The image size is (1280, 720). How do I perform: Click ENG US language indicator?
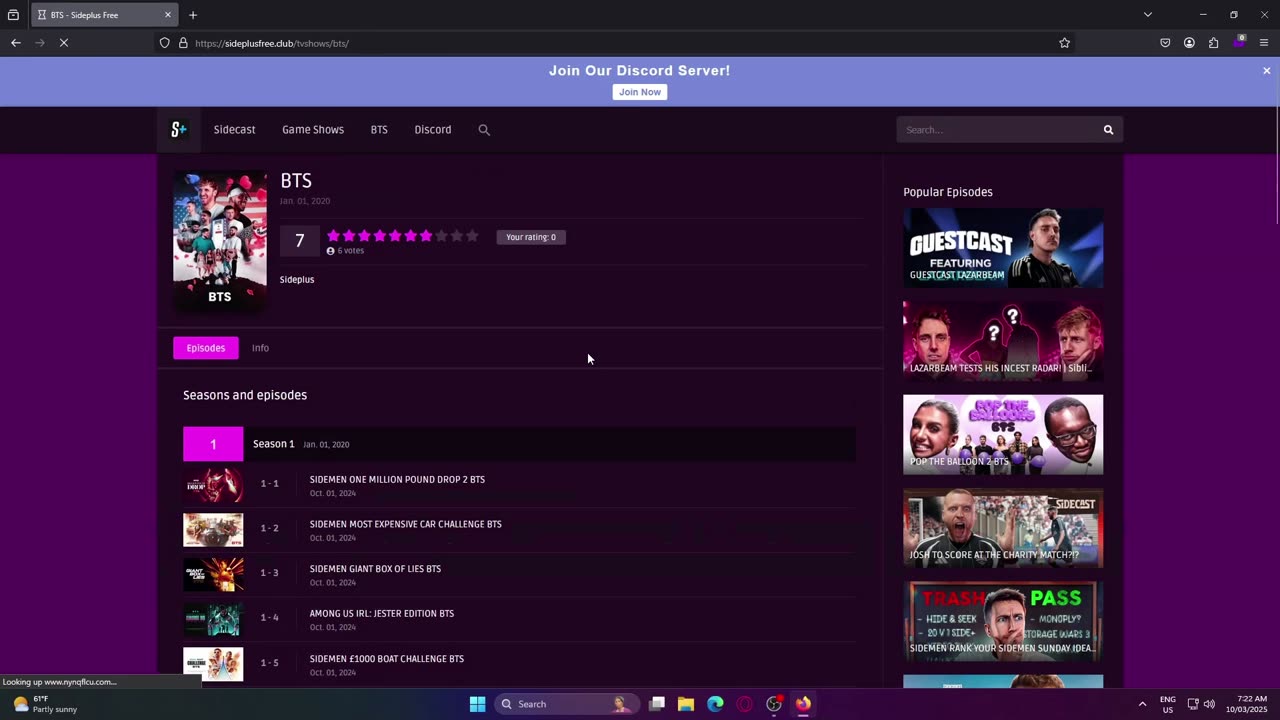pos(1167,704)
